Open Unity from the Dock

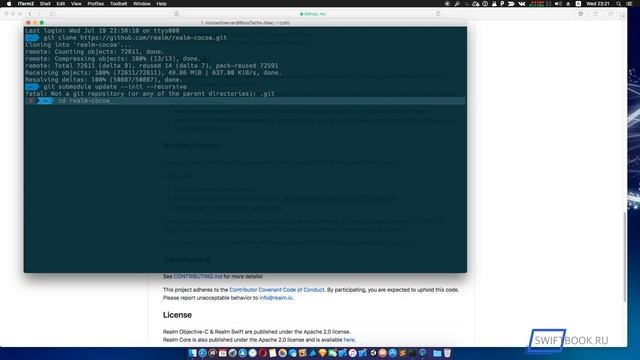coord(373,353)
